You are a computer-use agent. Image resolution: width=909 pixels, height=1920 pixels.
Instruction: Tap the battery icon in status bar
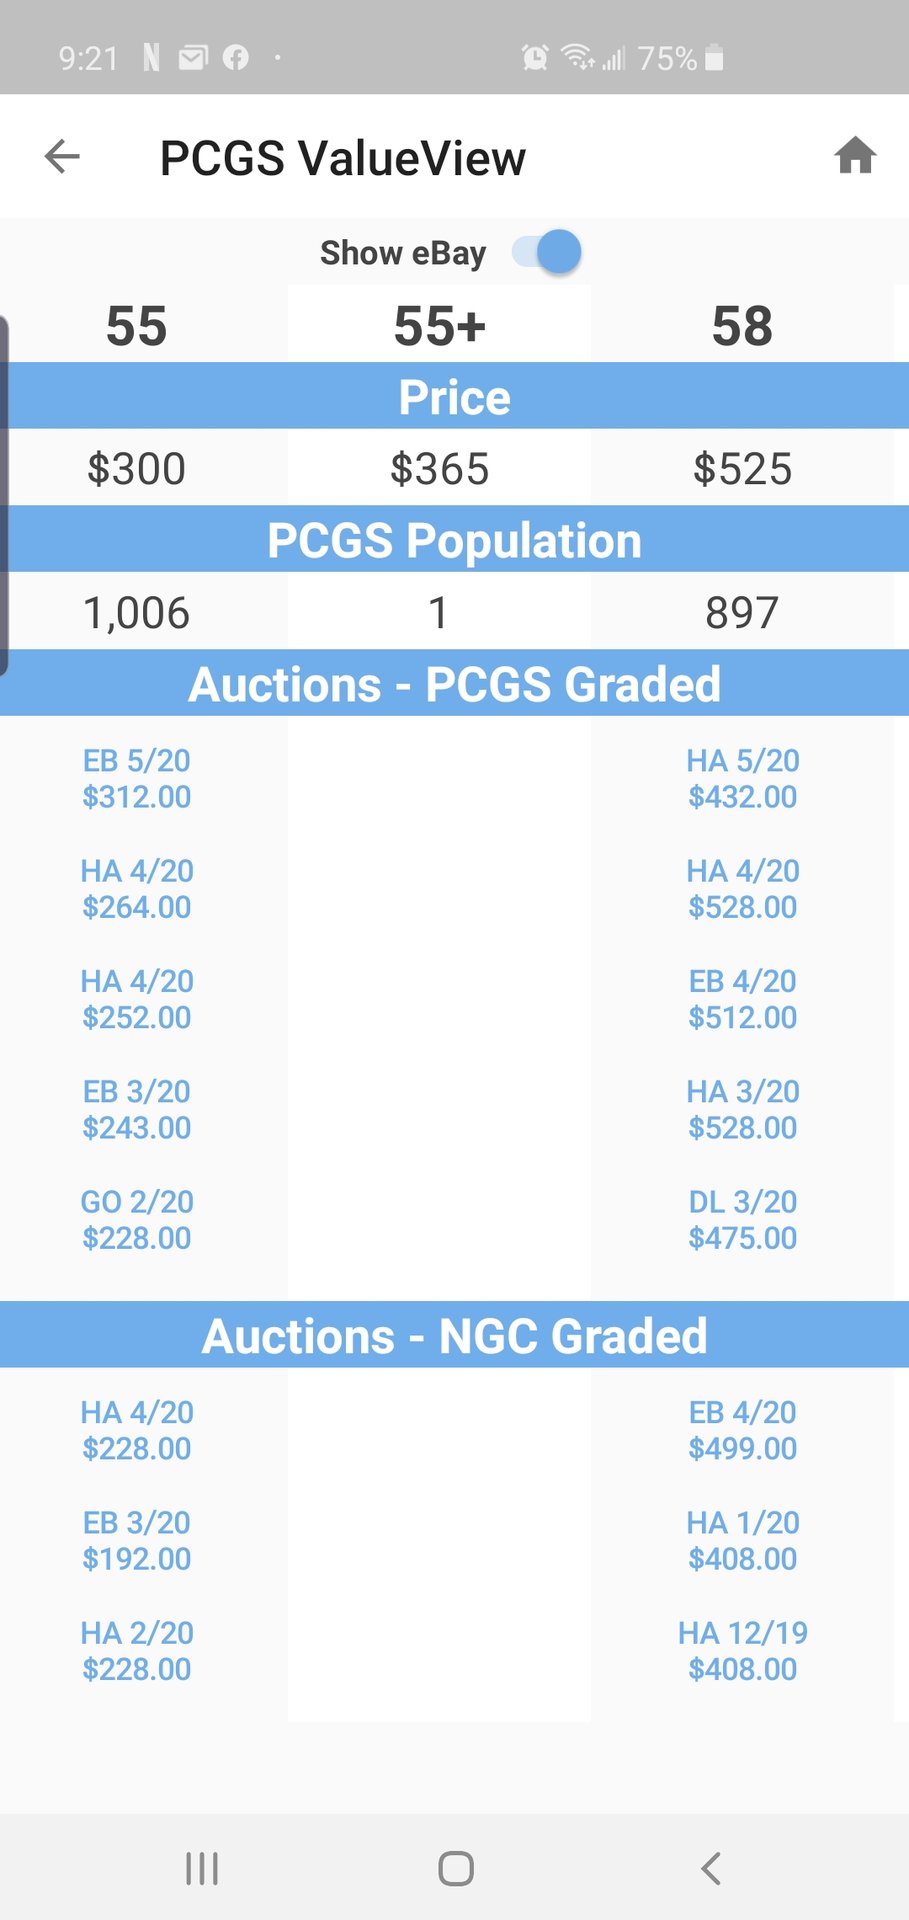(x=714, y=58)
